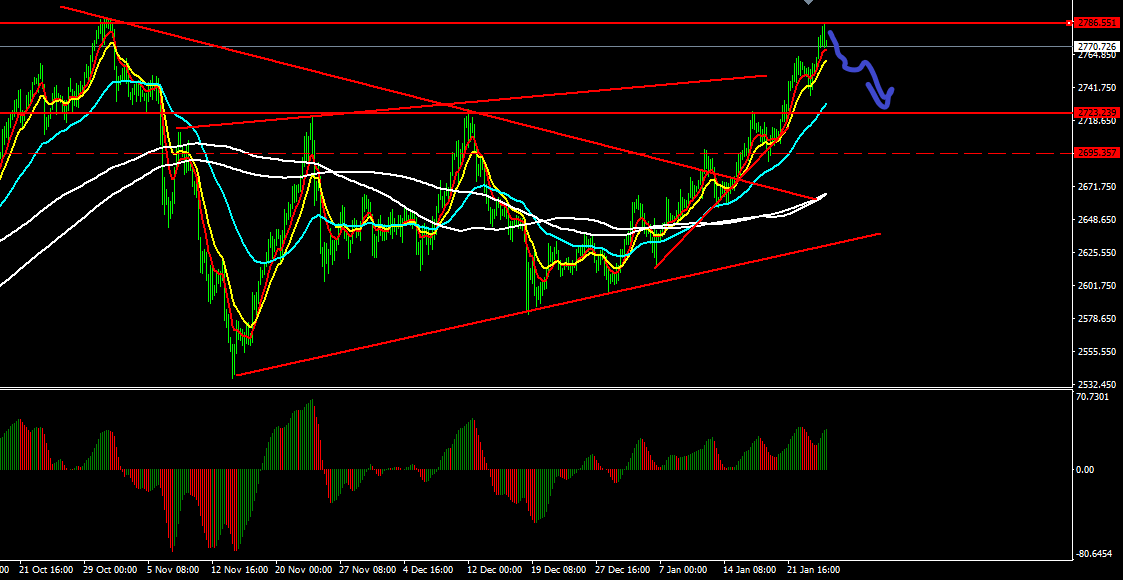Click the indicator maximum value 70.7301
Screen dimensions: 1123x580
click(1095, 396)
